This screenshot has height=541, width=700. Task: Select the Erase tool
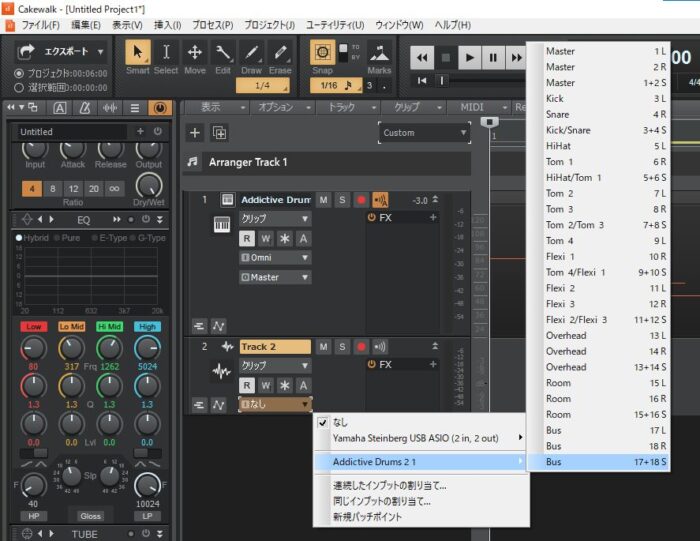click(x=280, y=52)
